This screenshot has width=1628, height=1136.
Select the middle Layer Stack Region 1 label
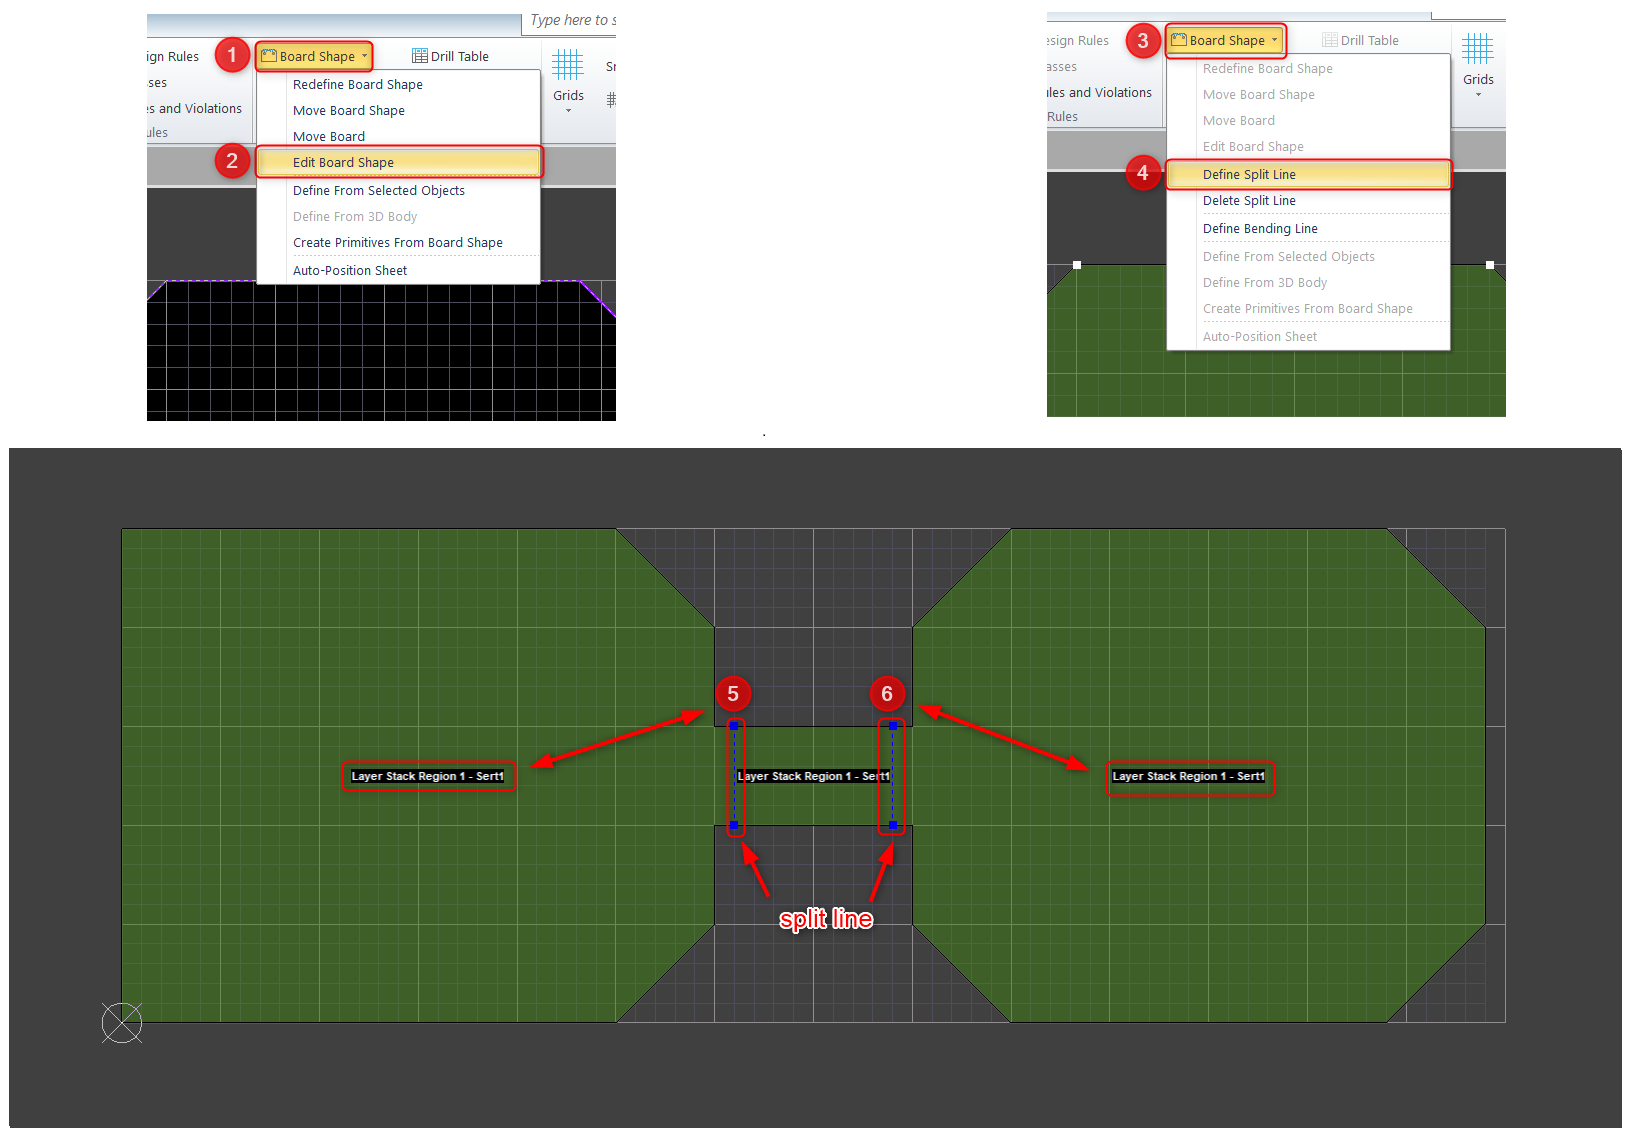pos(812,775)
